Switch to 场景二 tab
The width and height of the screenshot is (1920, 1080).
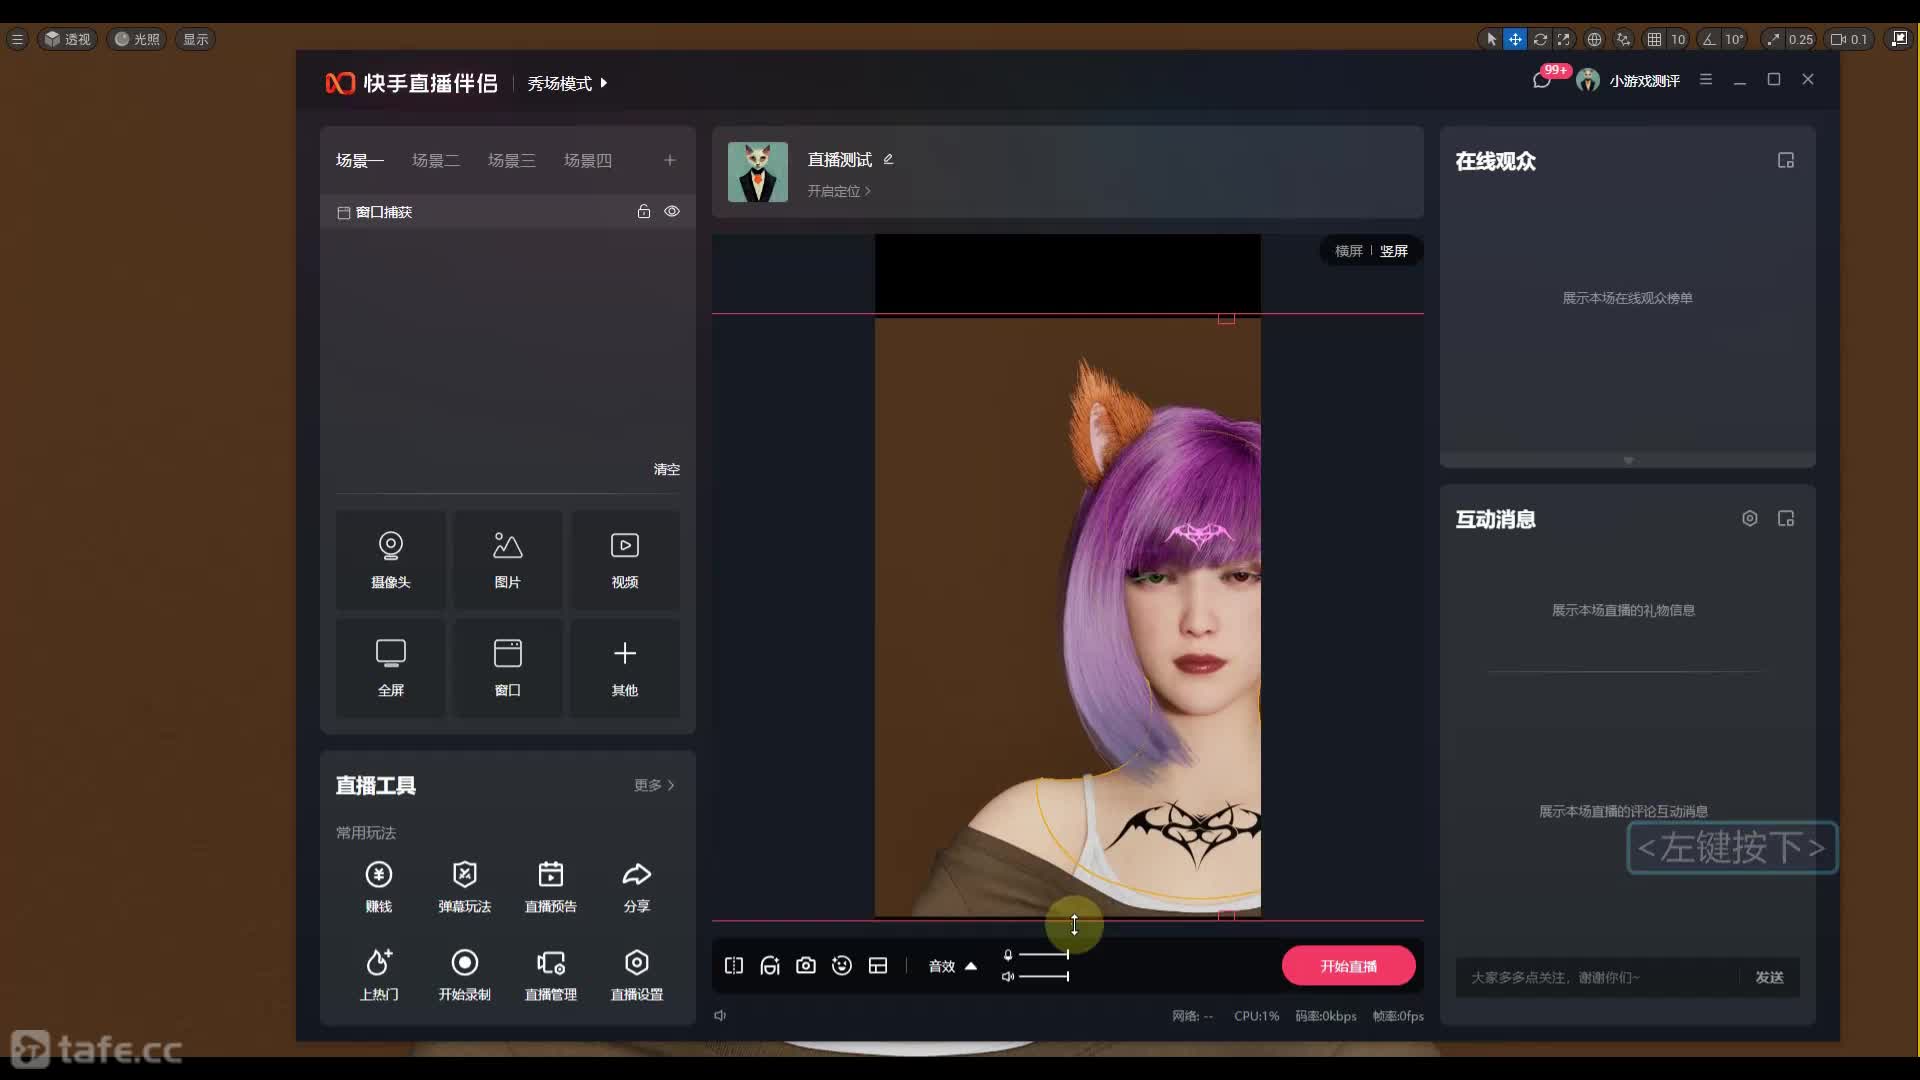(435, 161)
